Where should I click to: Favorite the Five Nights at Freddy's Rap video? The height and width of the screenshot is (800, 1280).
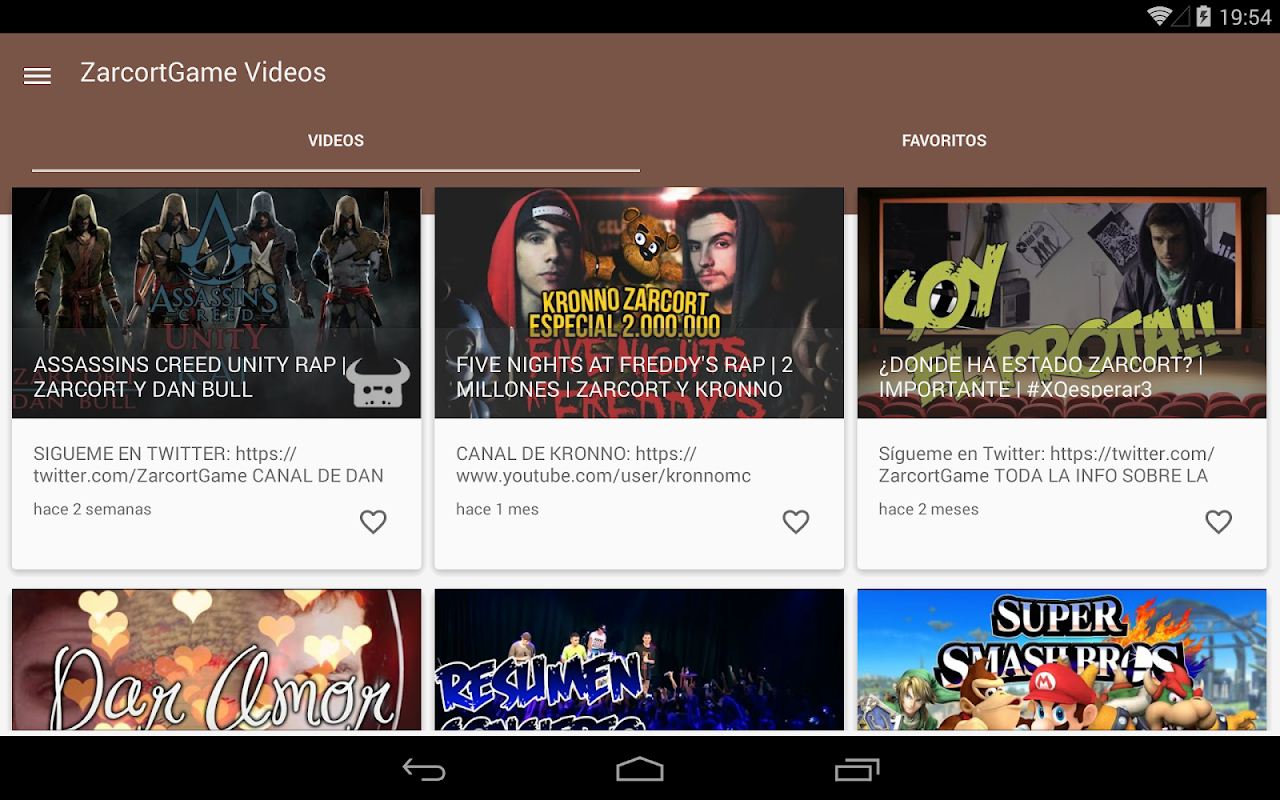pos(796,521)
